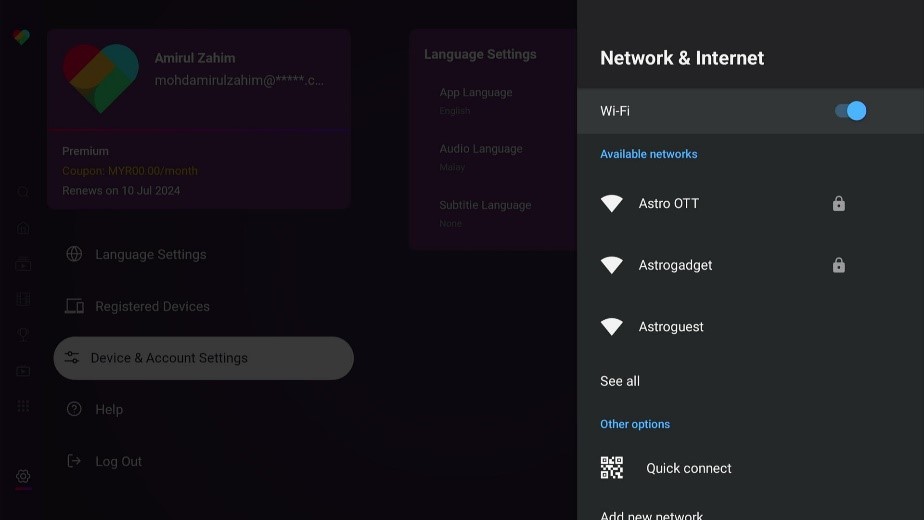The width and height of the screenshot is (924, 520).
Task: Click the Amirul Zahim profile name
Action: click(195, 58)
